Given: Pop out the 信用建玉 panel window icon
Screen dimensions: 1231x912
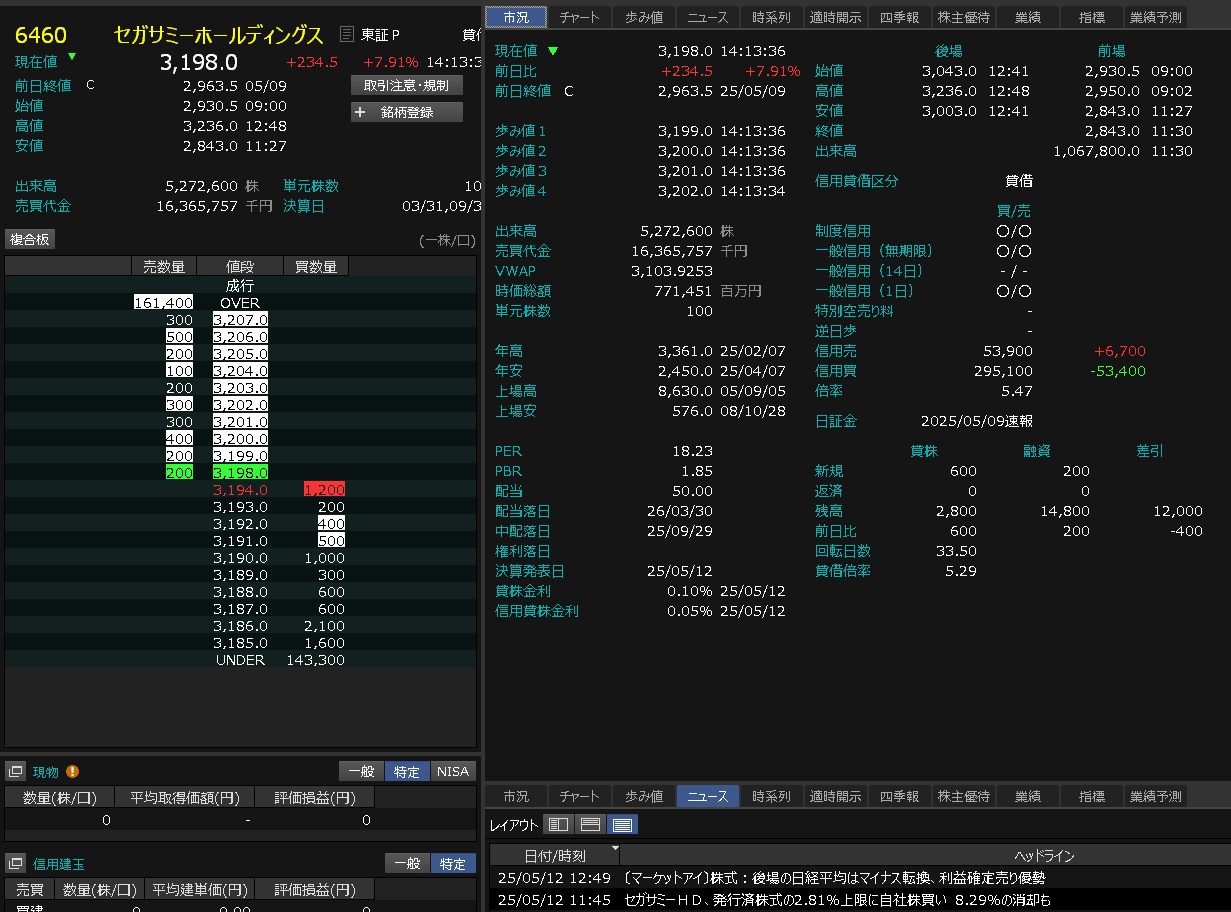Looking at the screenshot, I should [x=15, y=863].
